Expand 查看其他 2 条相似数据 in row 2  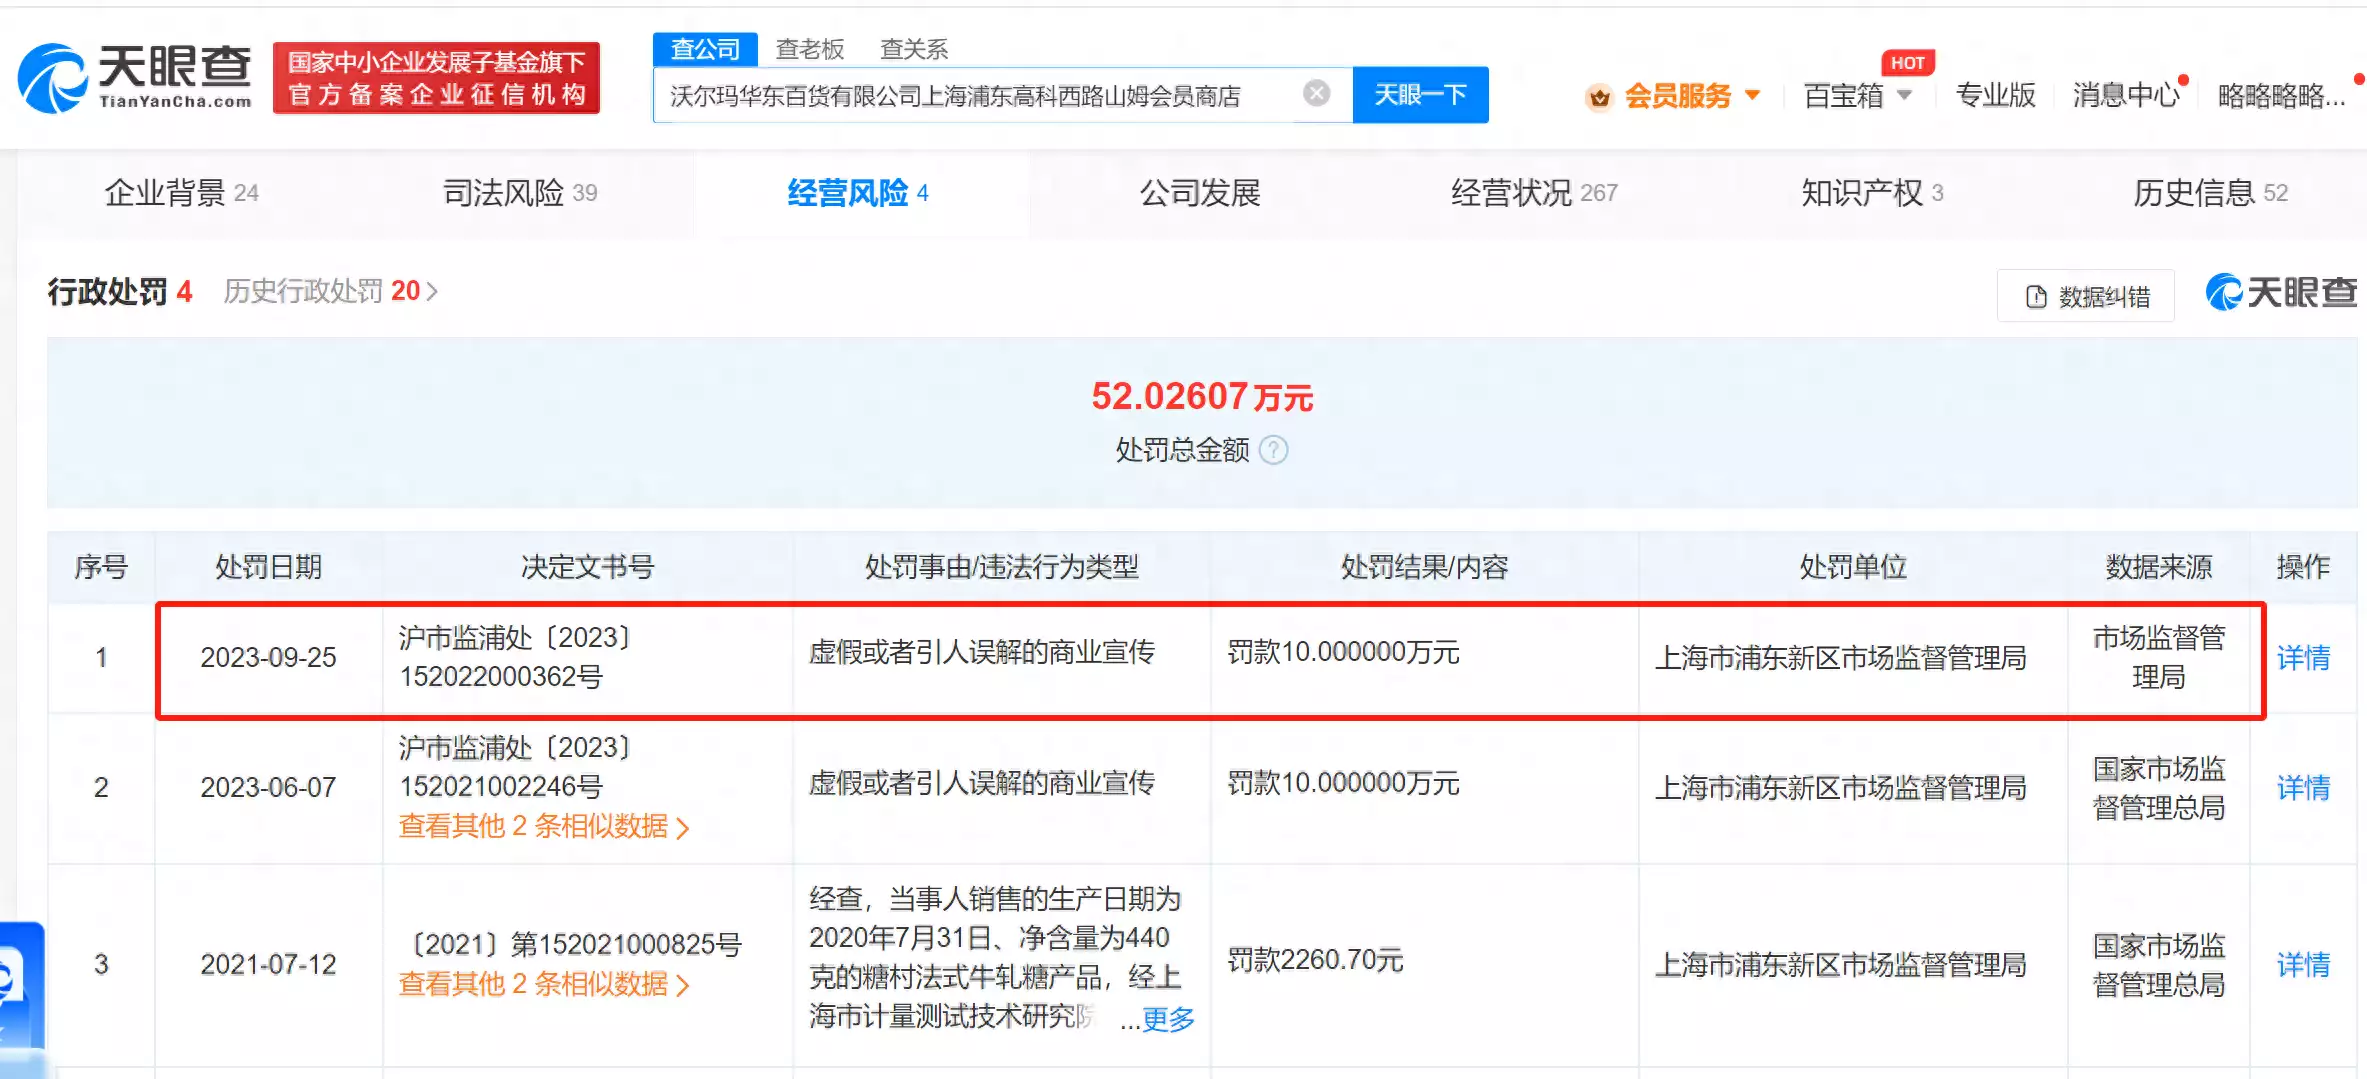(x=544, y=826)
